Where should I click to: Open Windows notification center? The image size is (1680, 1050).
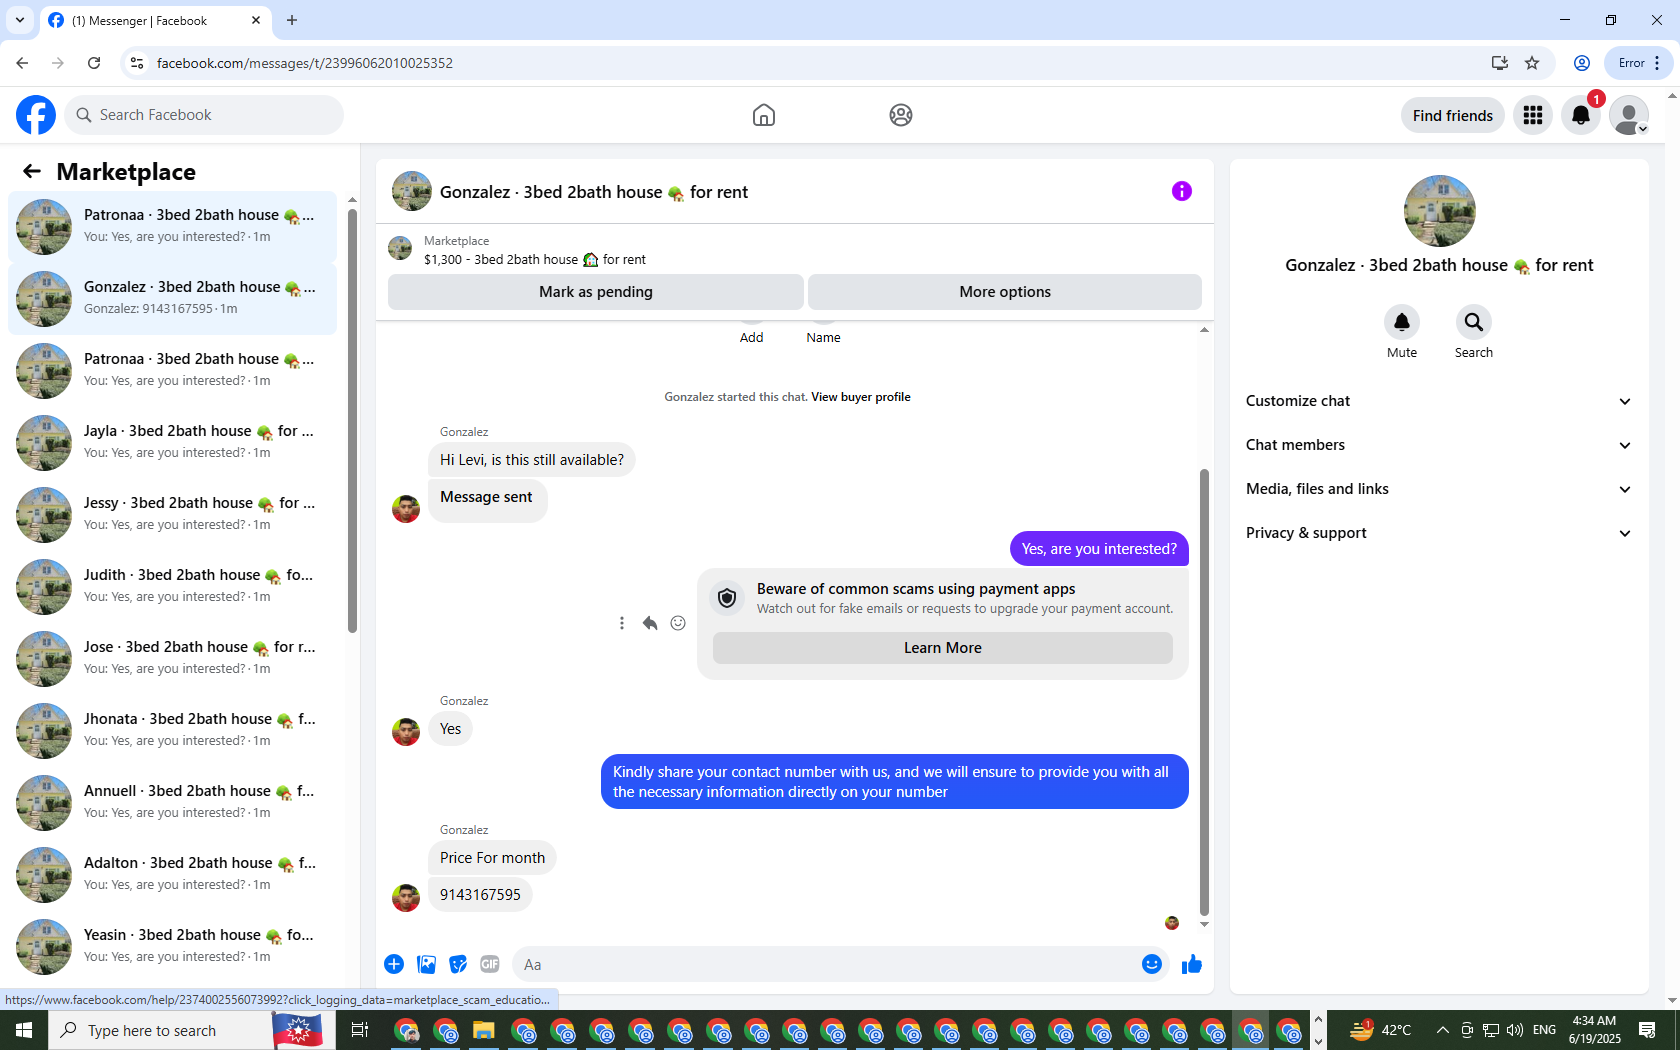coord(1647,1030)
